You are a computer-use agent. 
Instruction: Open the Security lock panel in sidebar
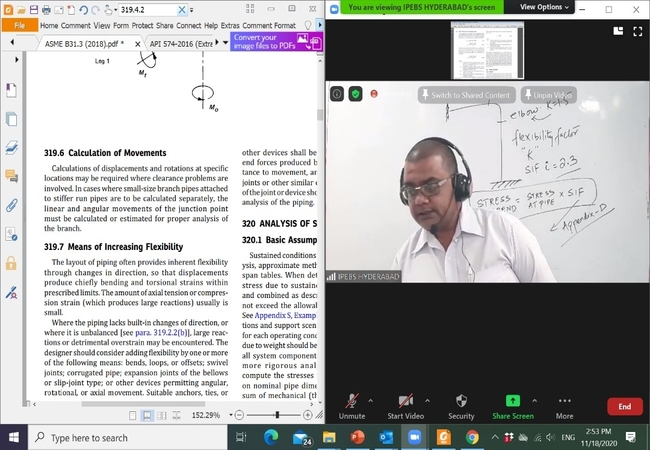tap(11, 263)
